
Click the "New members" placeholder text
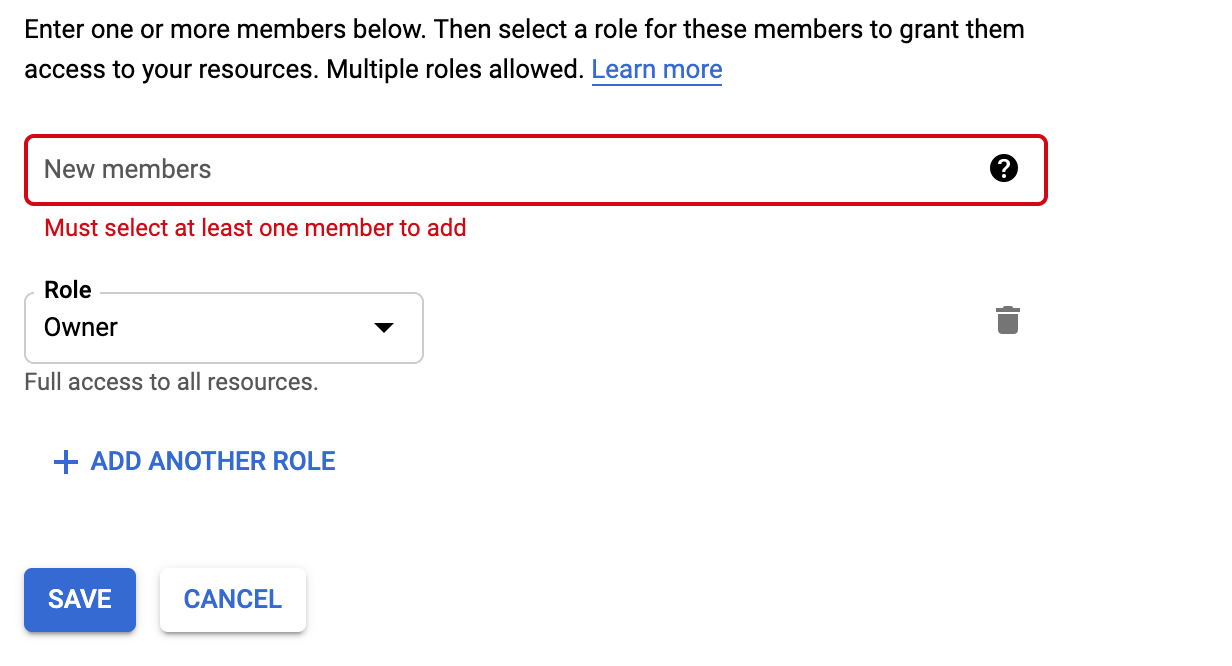pos(128,170)
